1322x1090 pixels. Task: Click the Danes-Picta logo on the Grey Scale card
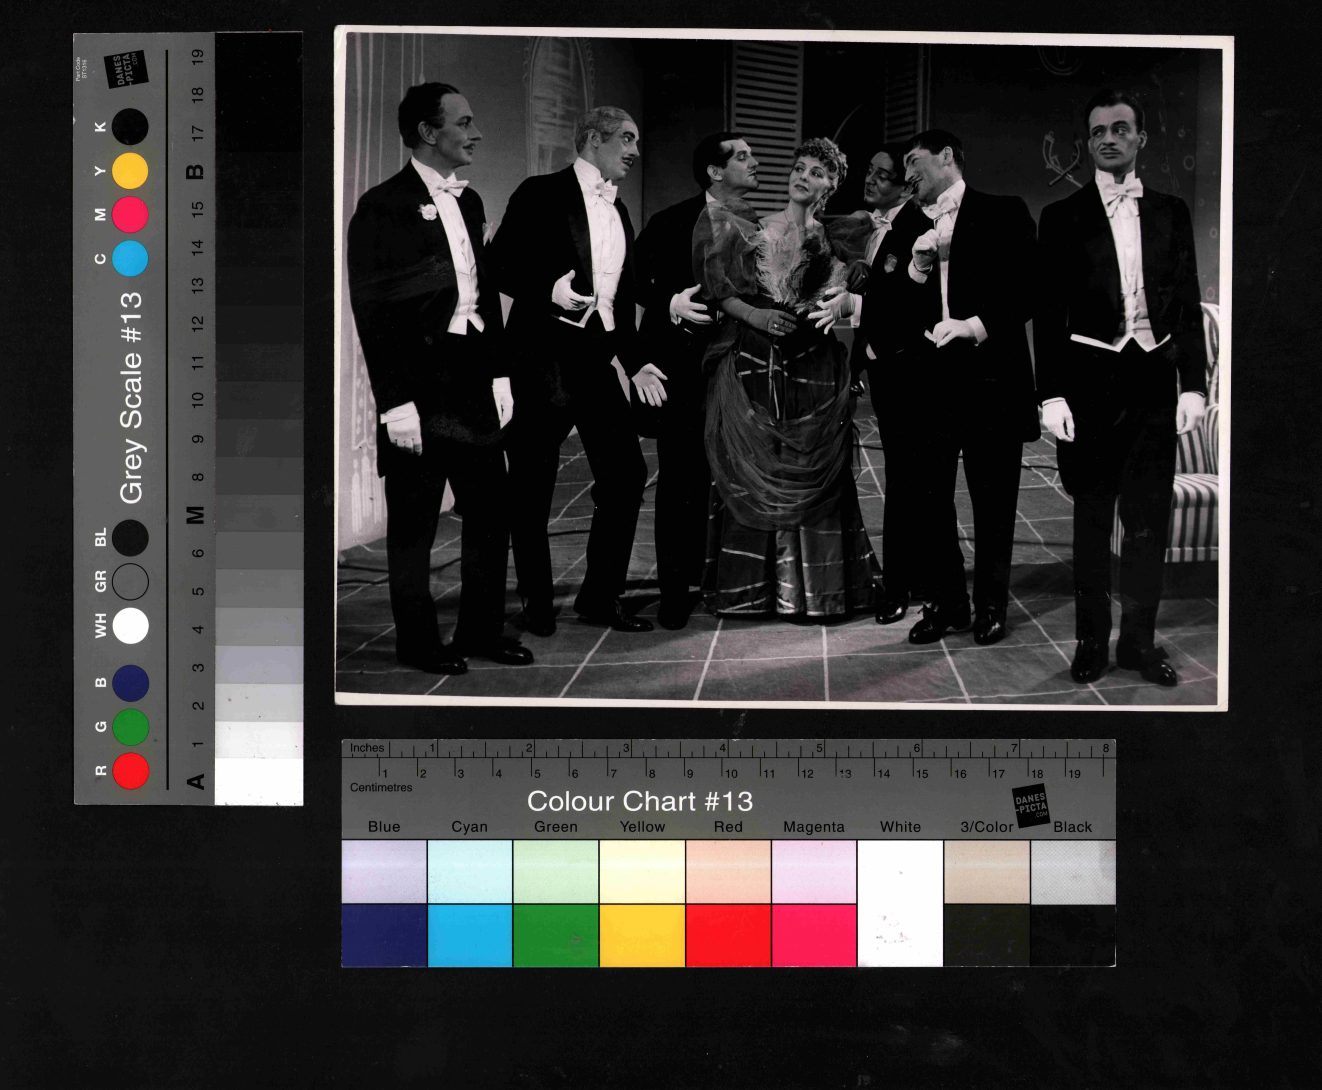(x=129, y=68)
